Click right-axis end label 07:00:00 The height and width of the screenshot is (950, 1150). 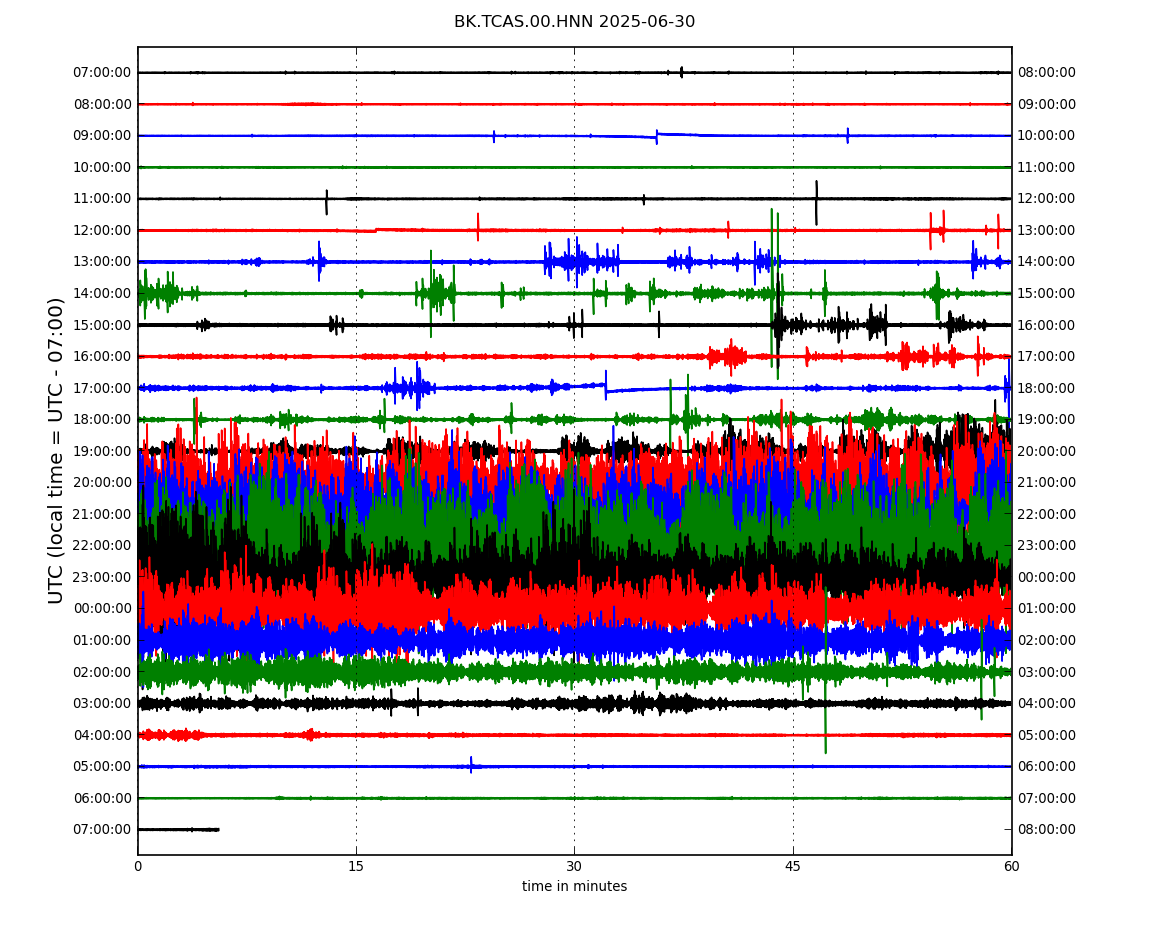pyautogui.click(x=1047, y=798)
